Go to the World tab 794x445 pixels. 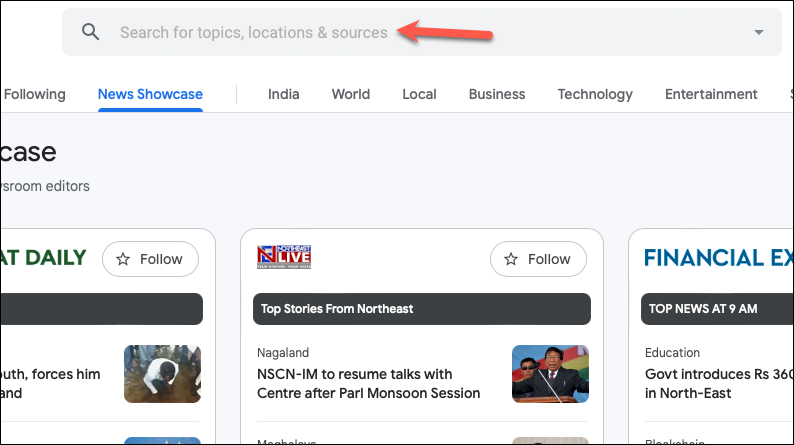point(351,94)
